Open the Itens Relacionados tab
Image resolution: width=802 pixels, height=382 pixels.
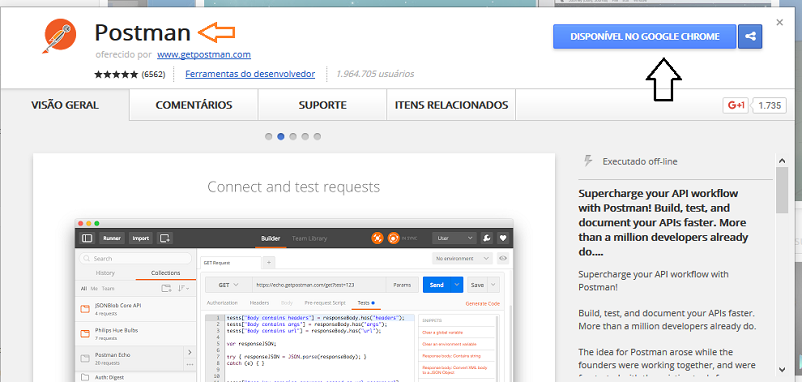451,105
